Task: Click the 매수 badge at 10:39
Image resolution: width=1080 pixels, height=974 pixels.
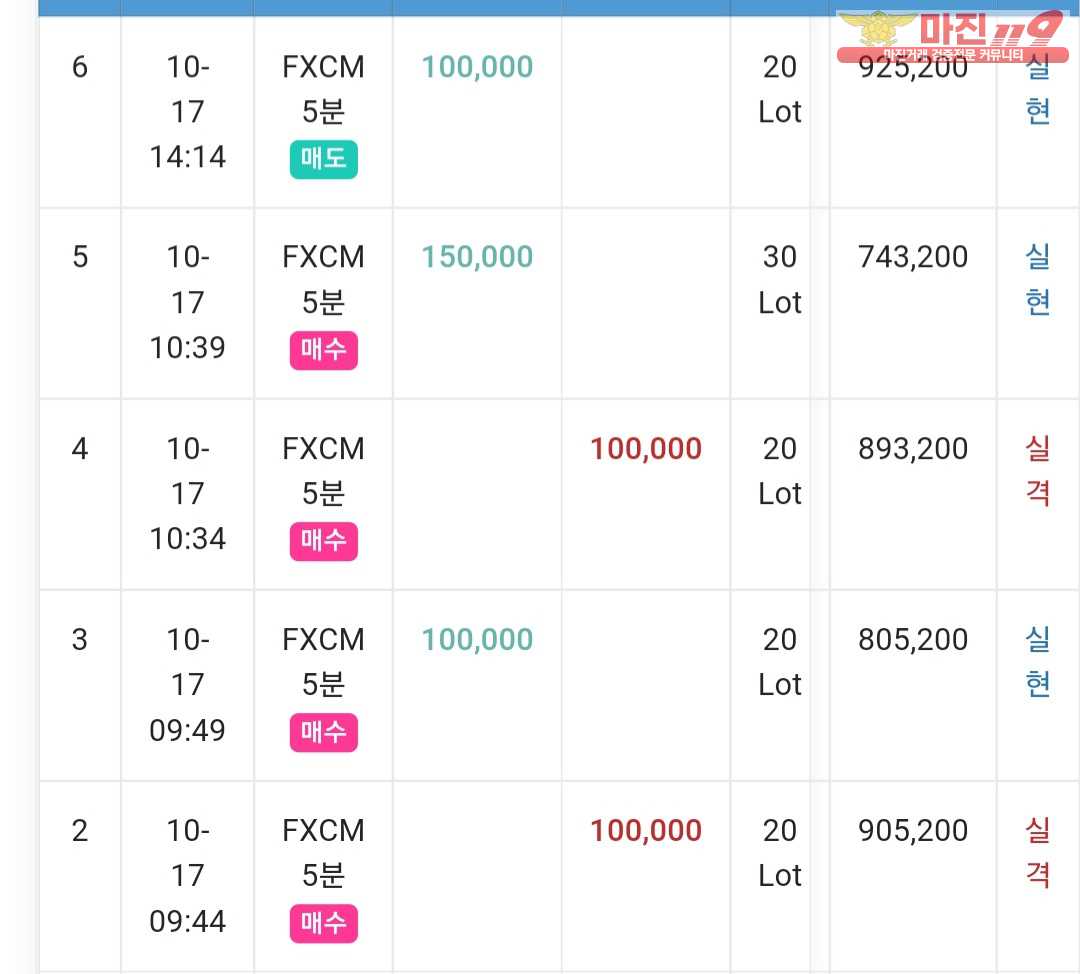Action: pyautogui.click(x=323, y=350)
